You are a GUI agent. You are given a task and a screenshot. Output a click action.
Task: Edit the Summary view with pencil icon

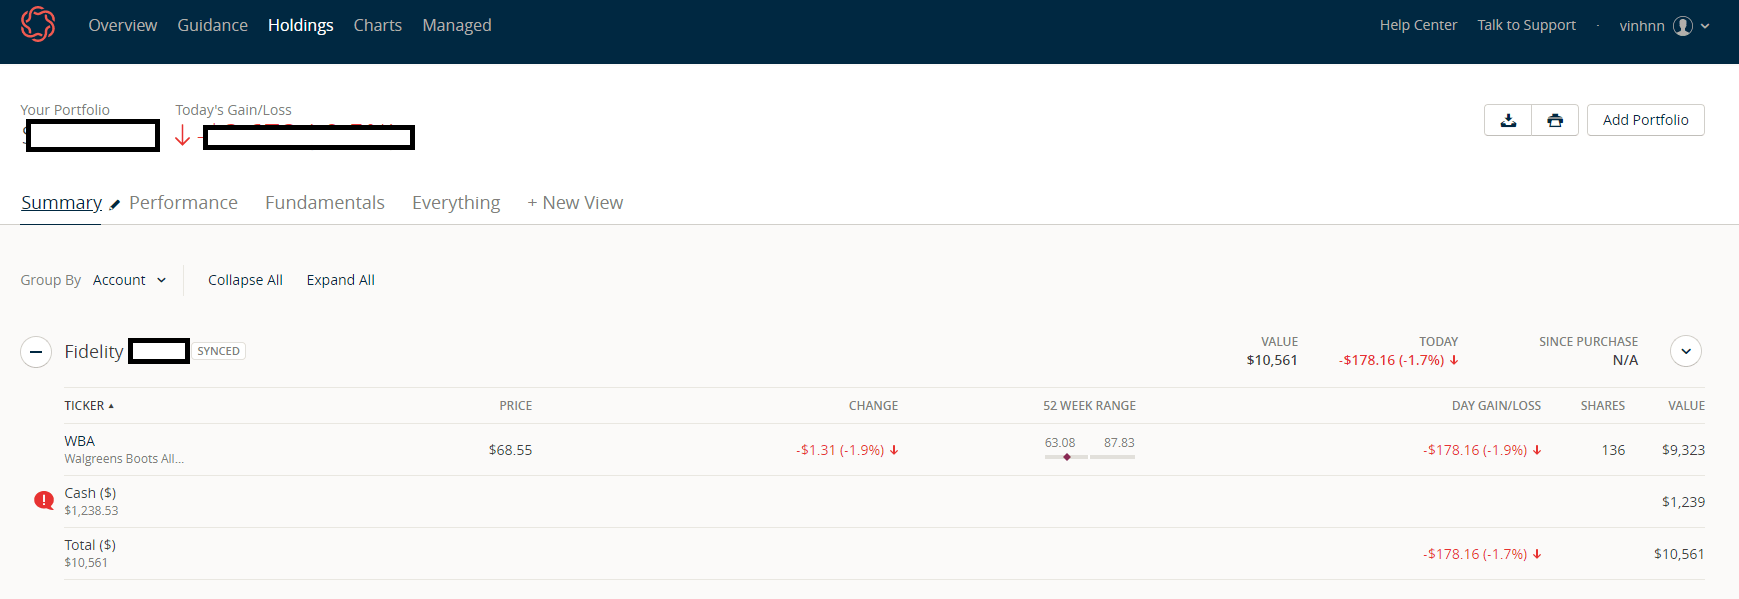(115, 204)
